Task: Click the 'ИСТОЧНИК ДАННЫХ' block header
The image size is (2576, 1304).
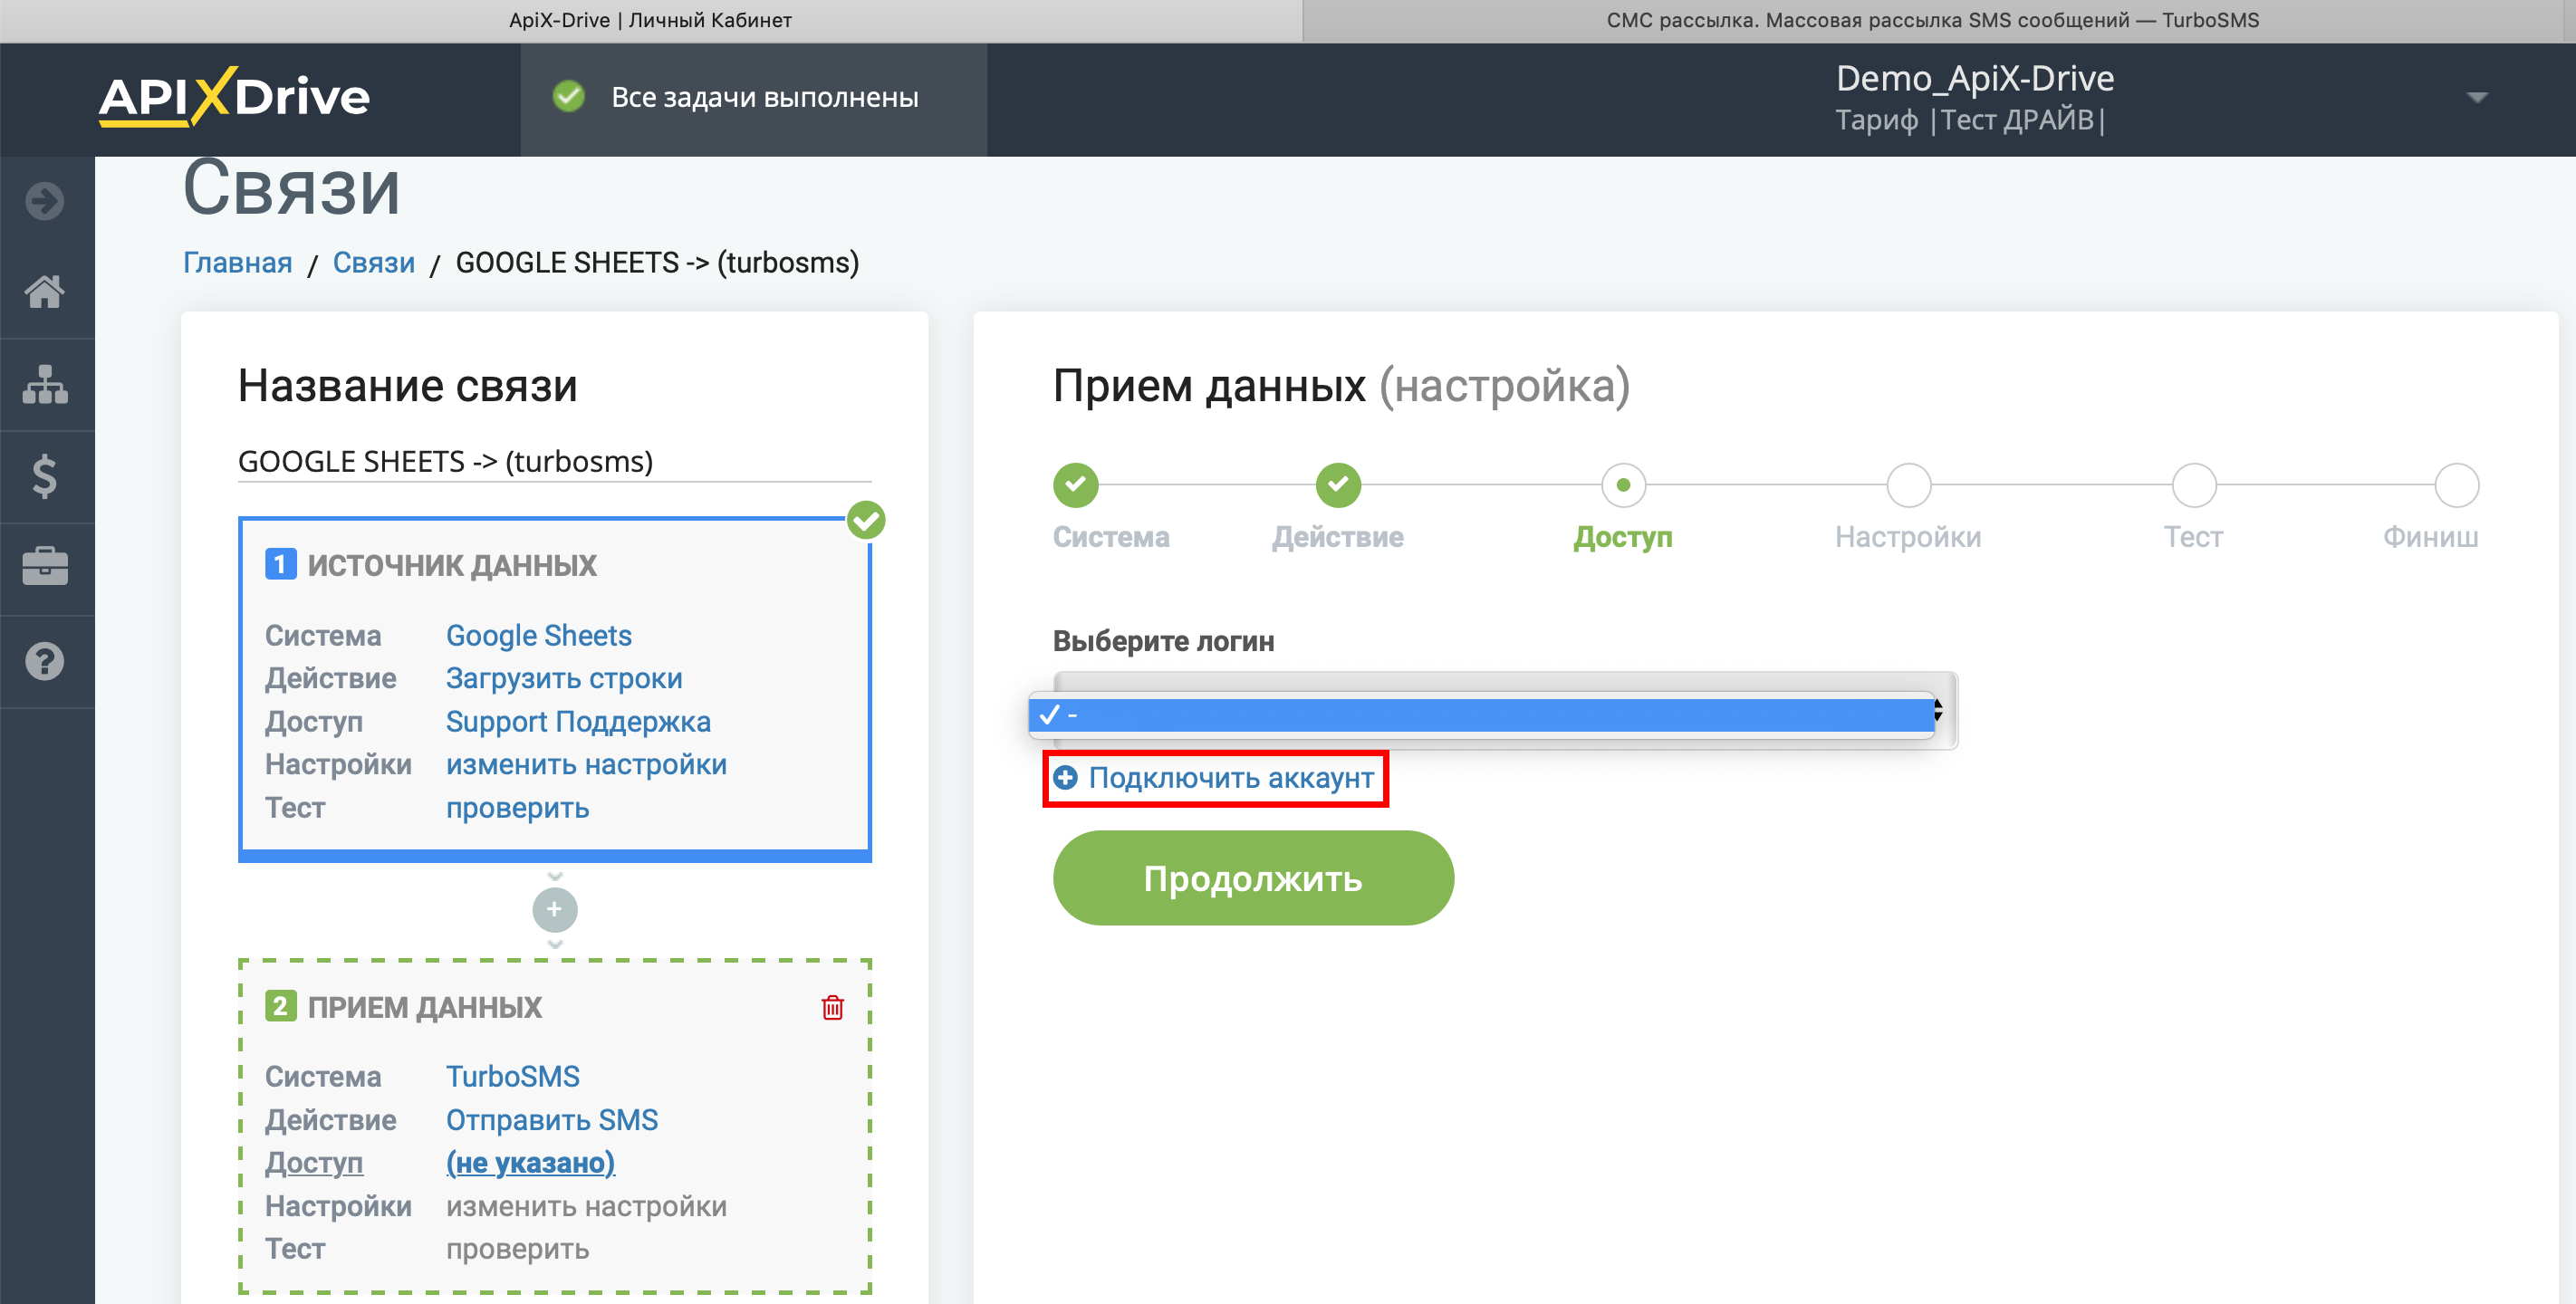Action: click(x=452, y=565)
